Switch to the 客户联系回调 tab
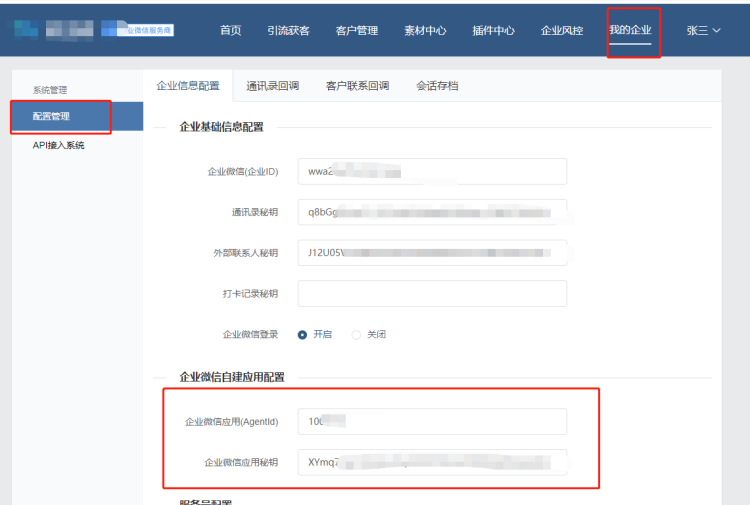Image resolution: width=750 pixels, height=505 pixels. click(x=357, y=86)
